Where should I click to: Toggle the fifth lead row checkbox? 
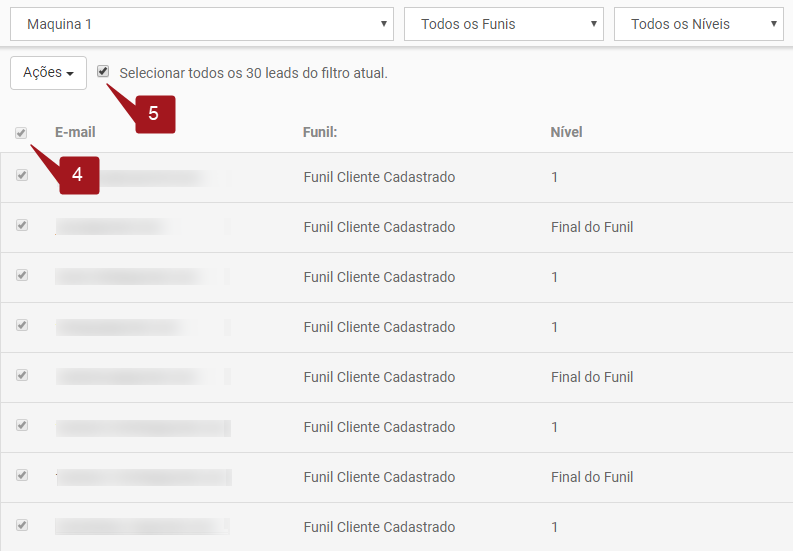(x=22, y=376)
